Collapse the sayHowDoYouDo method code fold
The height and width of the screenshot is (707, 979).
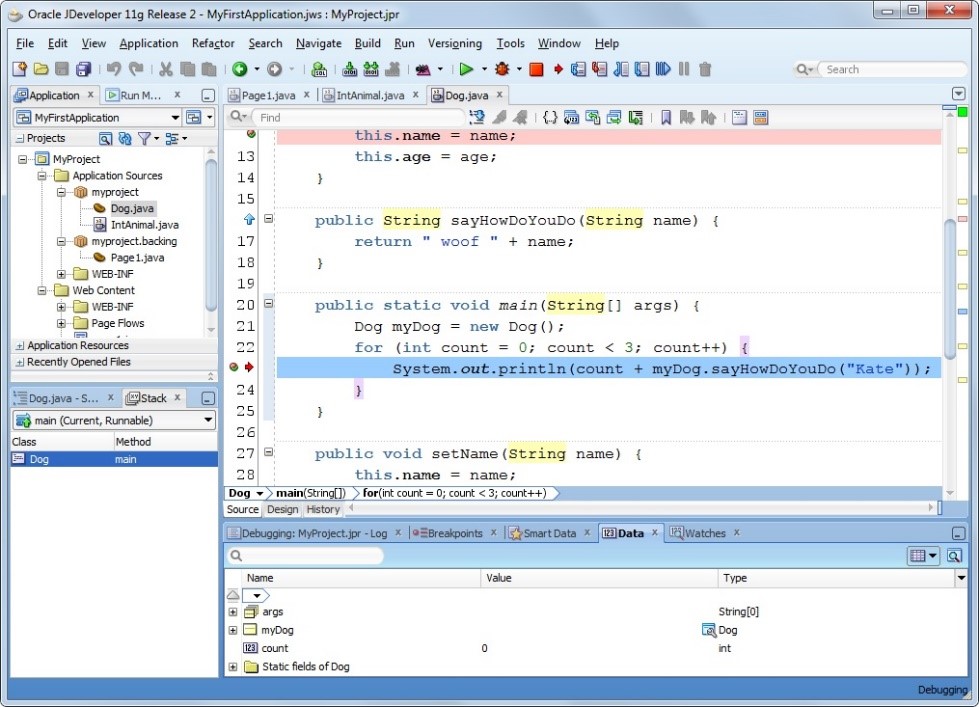pyautogui.click(x=268, y=219)
